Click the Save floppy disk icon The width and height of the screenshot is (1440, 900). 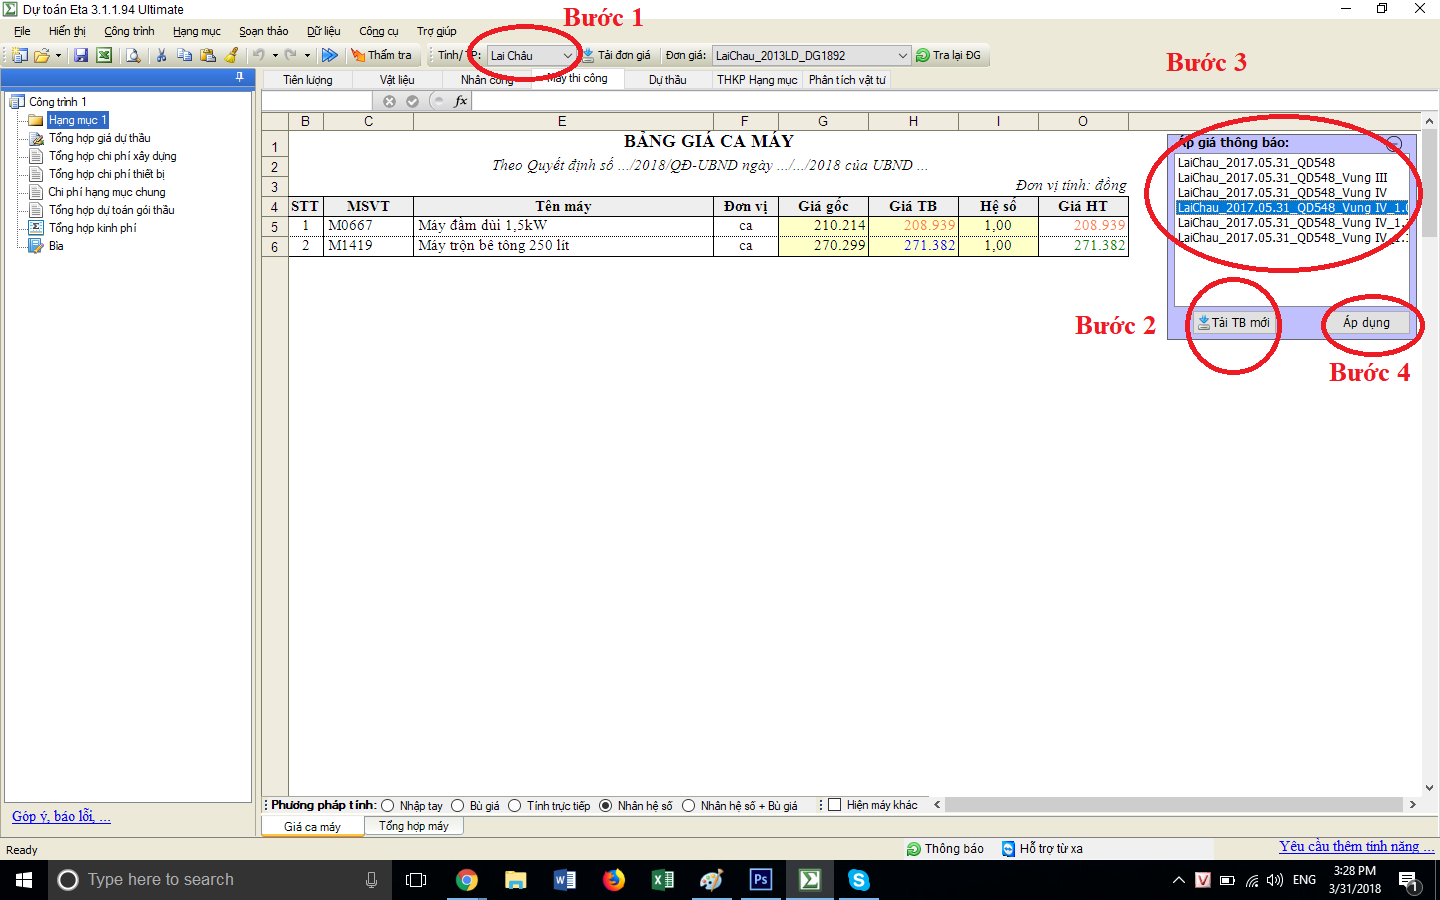click(81, 56)
